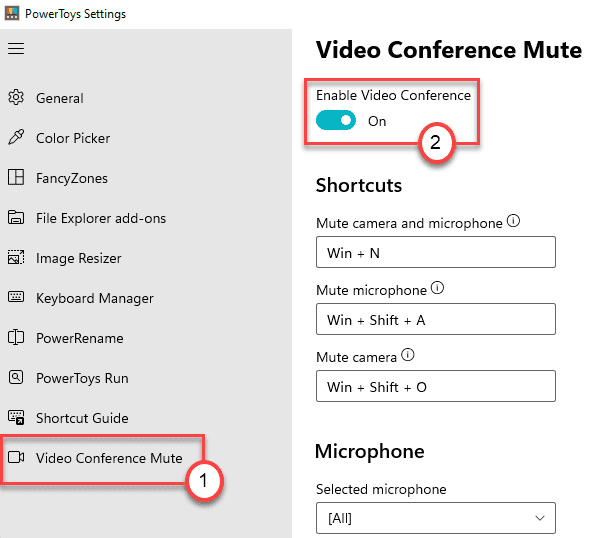Screen dimensions: 598x538
Task: Click the File Explorer add-ons icon
Action: pos(16,217)
